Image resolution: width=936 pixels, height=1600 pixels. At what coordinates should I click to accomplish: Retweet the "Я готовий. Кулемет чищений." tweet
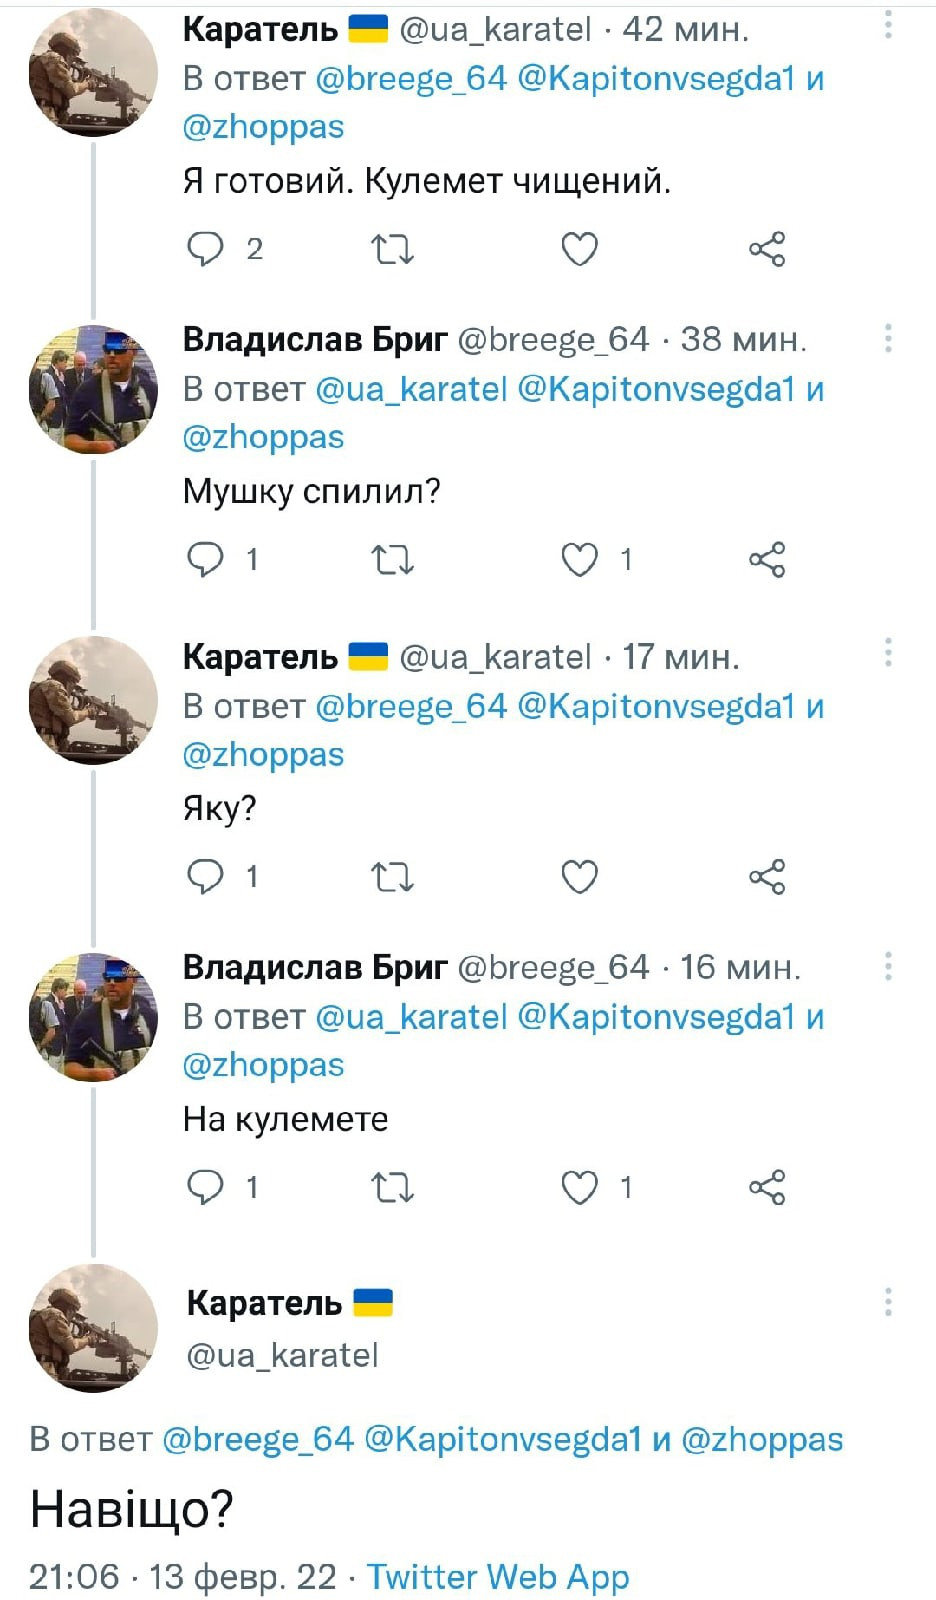392,248
